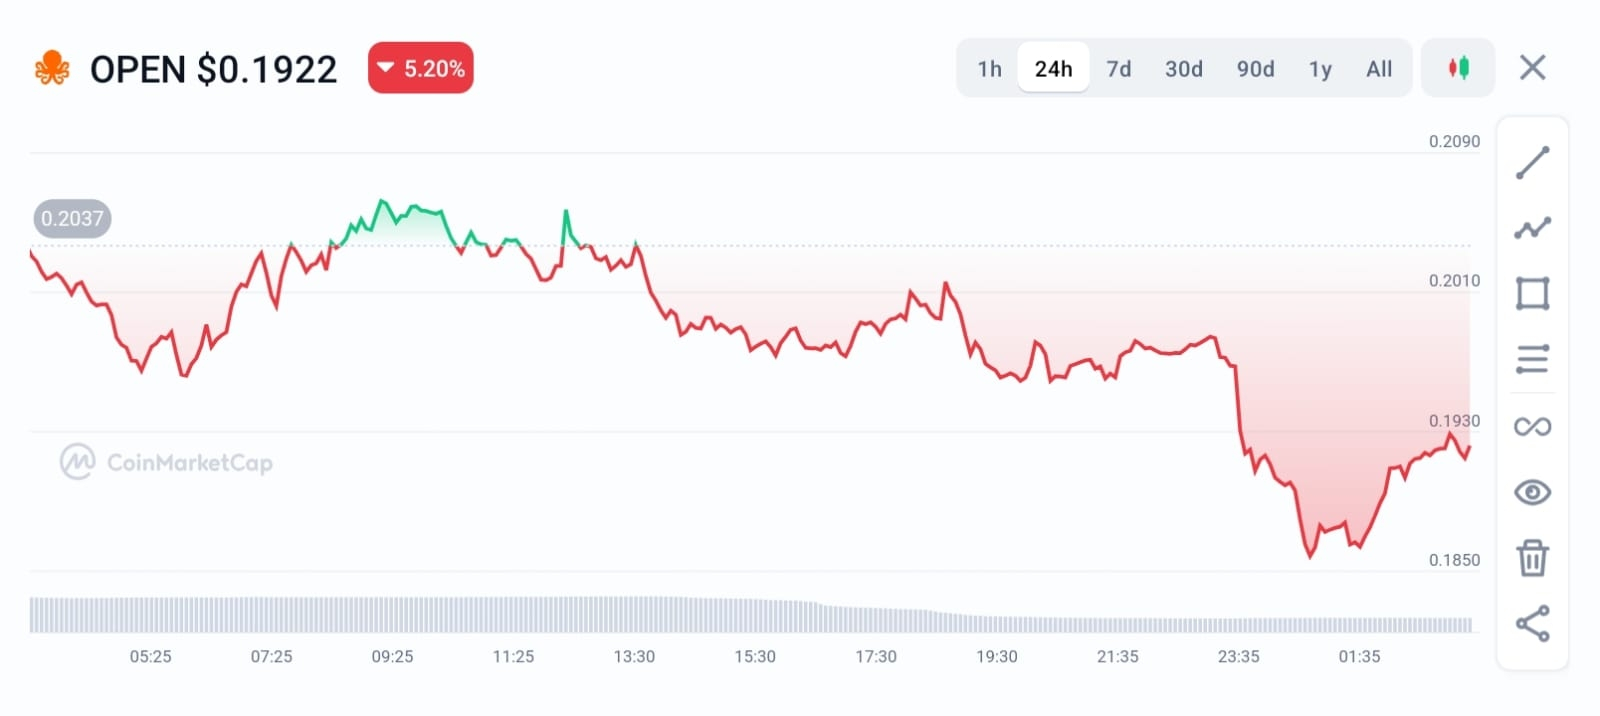Select the trend line drawing tool
The height and width of the screenshot is (716, 1600).
(1532, 162)
